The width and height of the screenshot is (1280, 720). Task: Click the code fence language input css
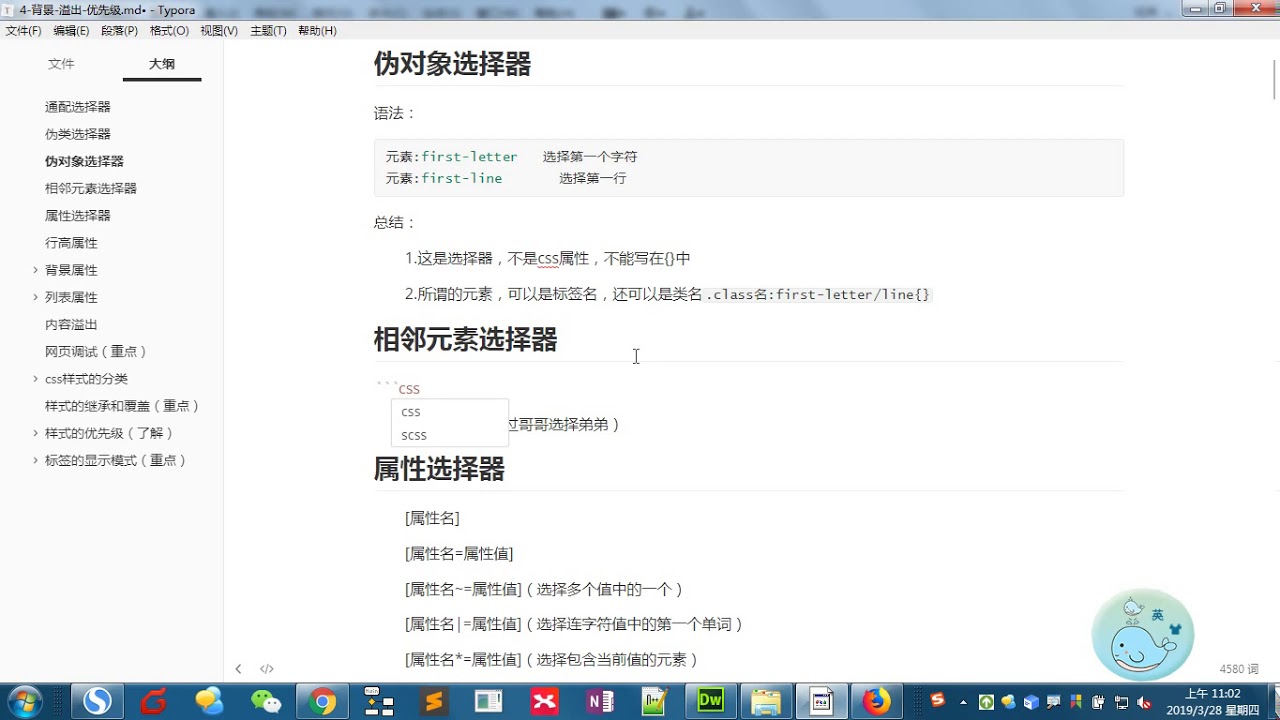(409, 389)
